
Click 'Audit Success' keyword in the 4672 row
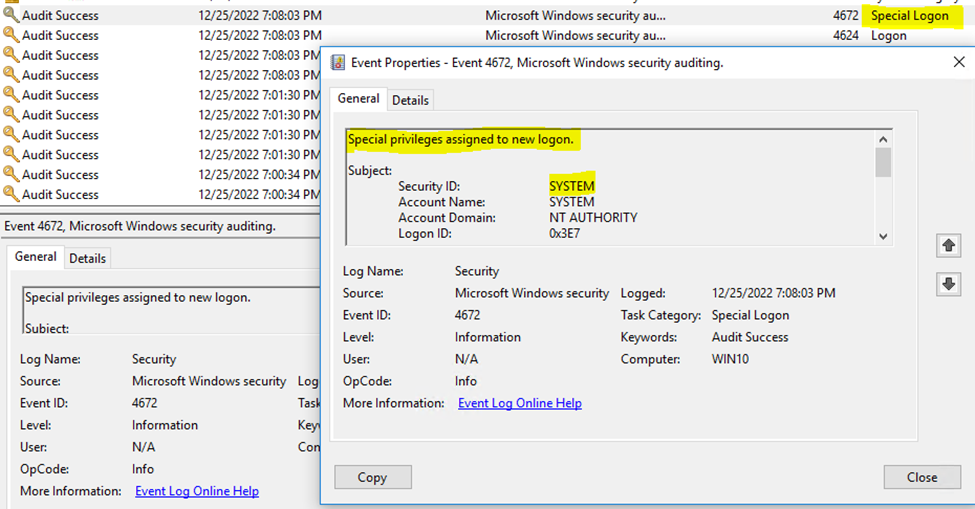click(x=60, y=16)
